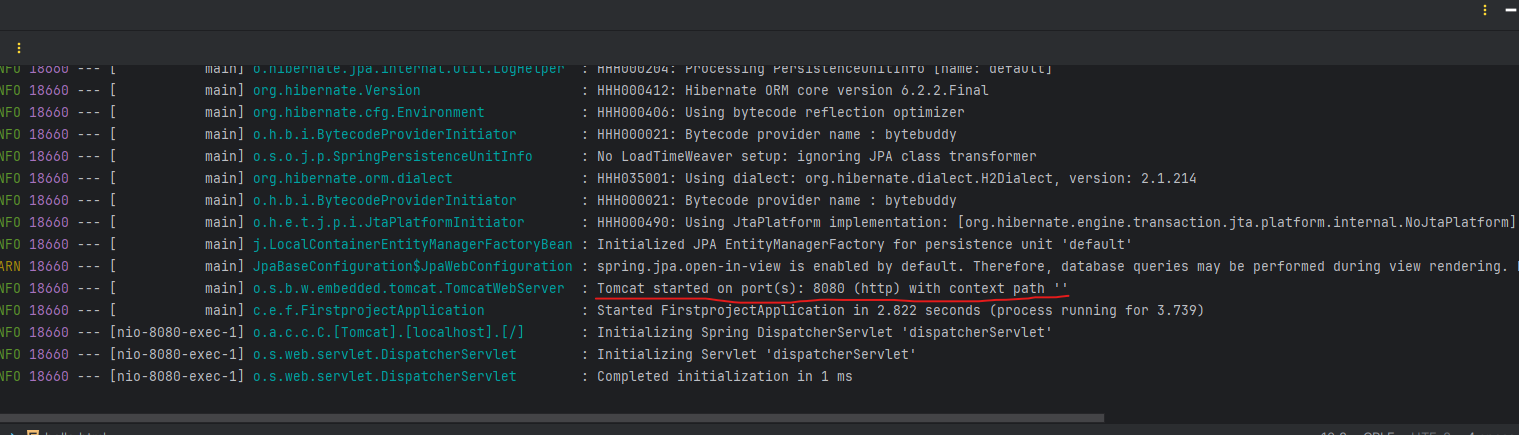Click the 'org.hibernate.cfg.Environment' logger name
1519x435 pixels.
pos(368,112)
